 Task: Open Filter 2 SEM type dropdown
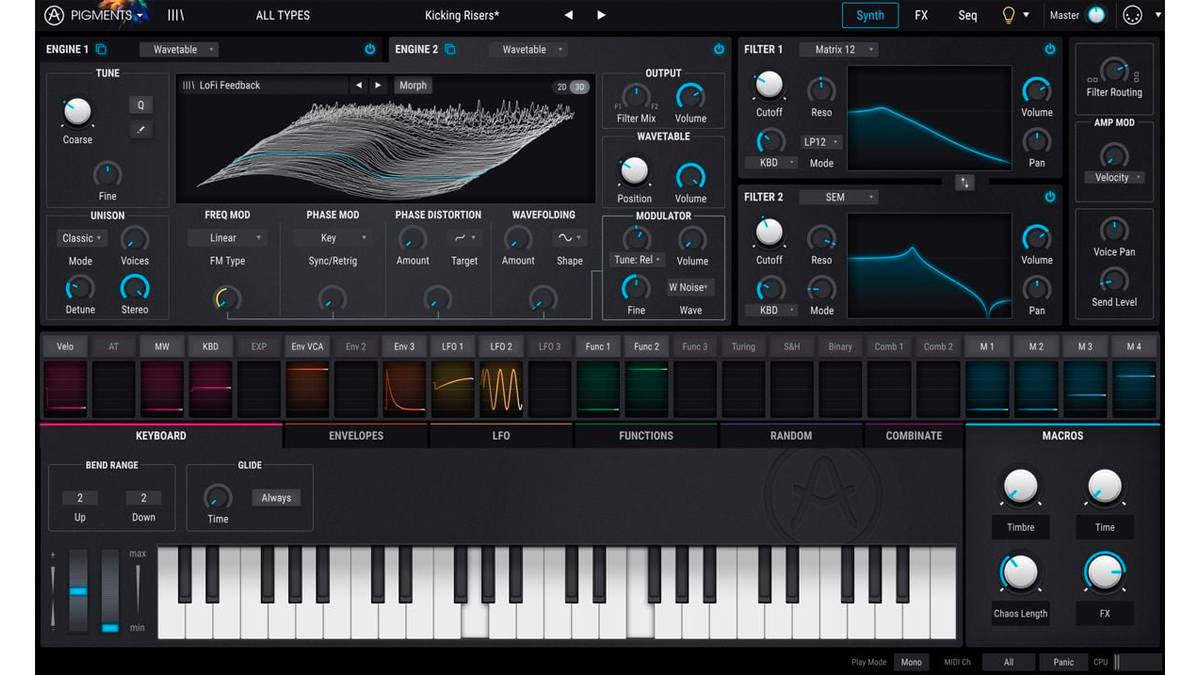(x=839, y=197)
